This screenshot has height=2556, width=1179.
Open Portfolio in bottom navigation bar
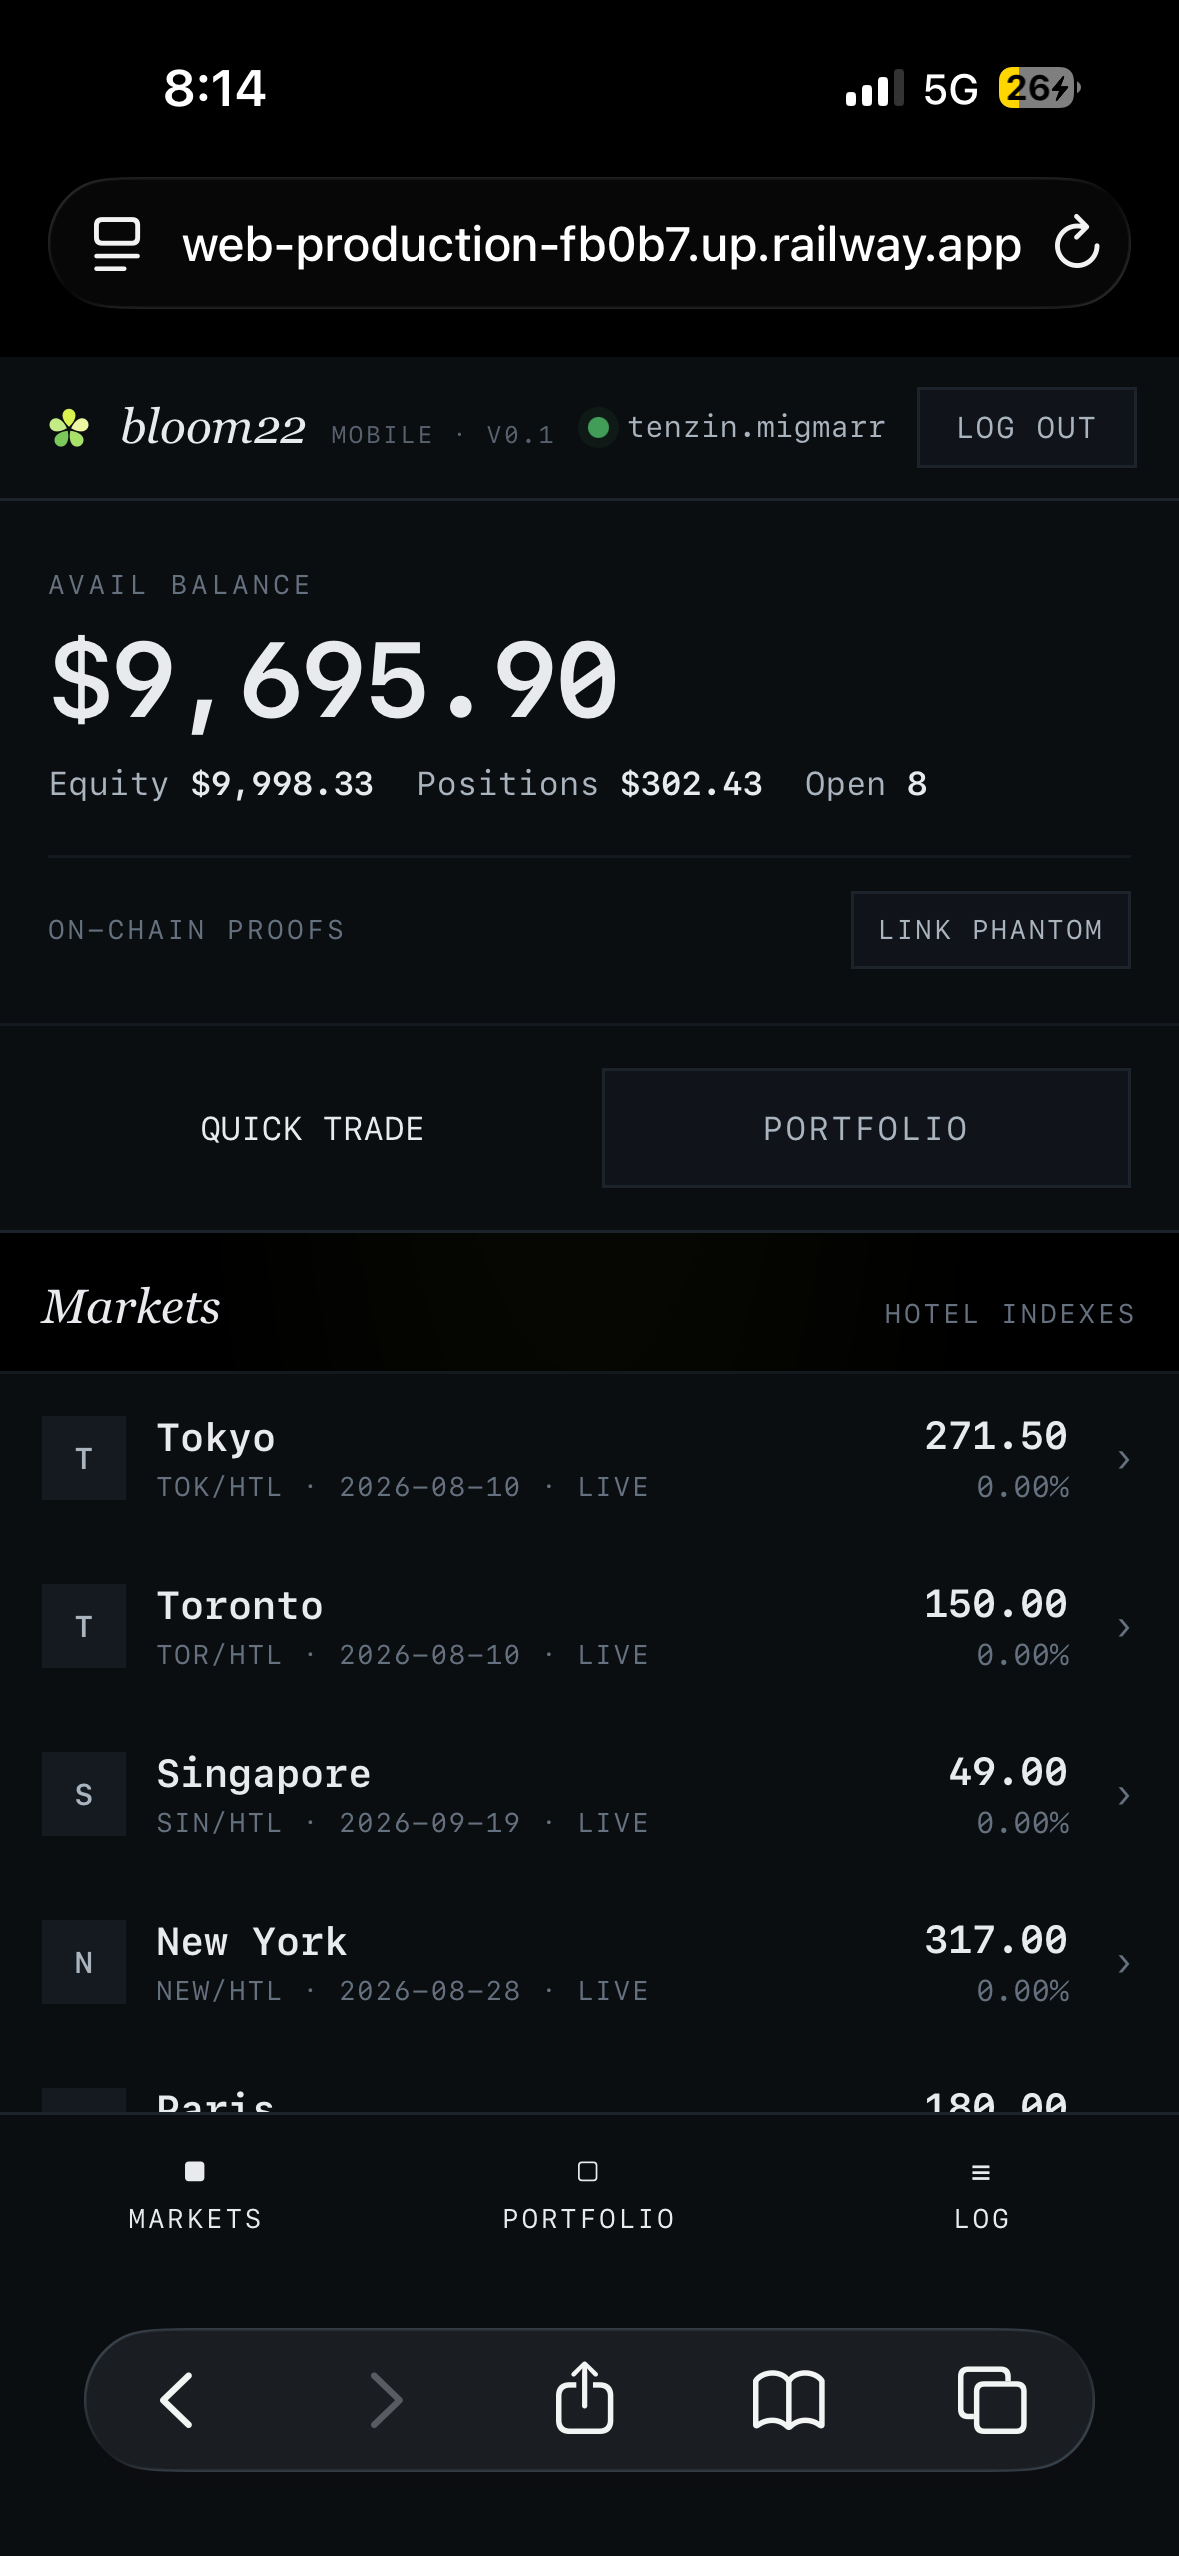(588, 2195)
